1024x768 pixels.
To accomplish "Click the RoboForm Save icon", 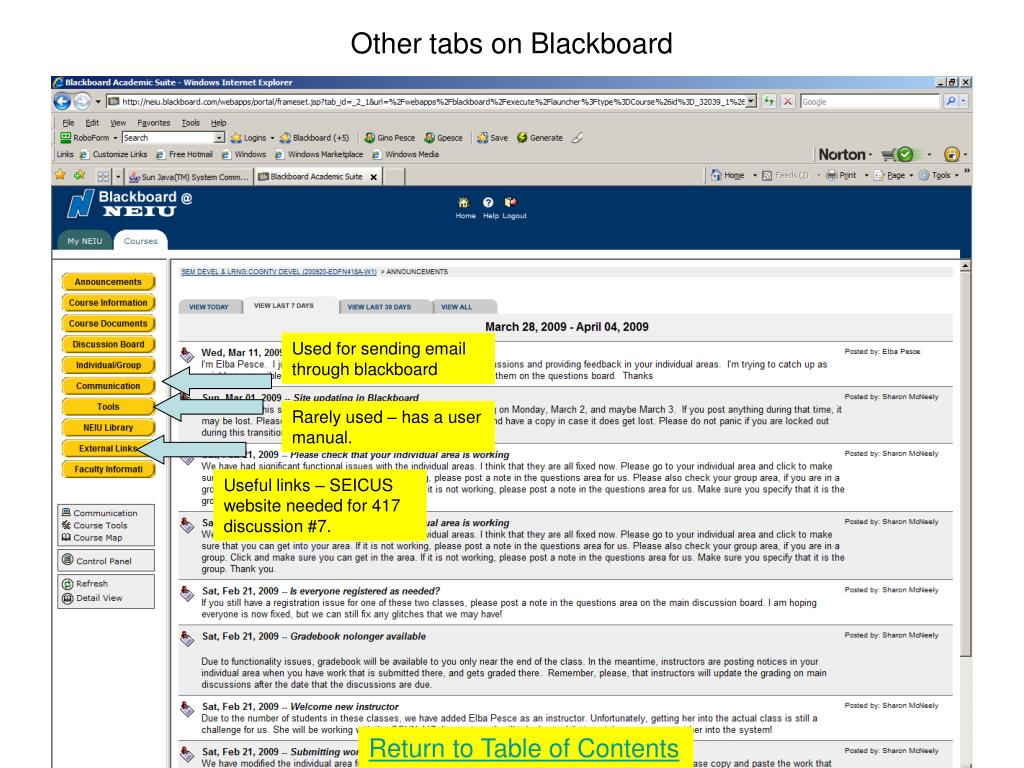I will pos(483,138).
